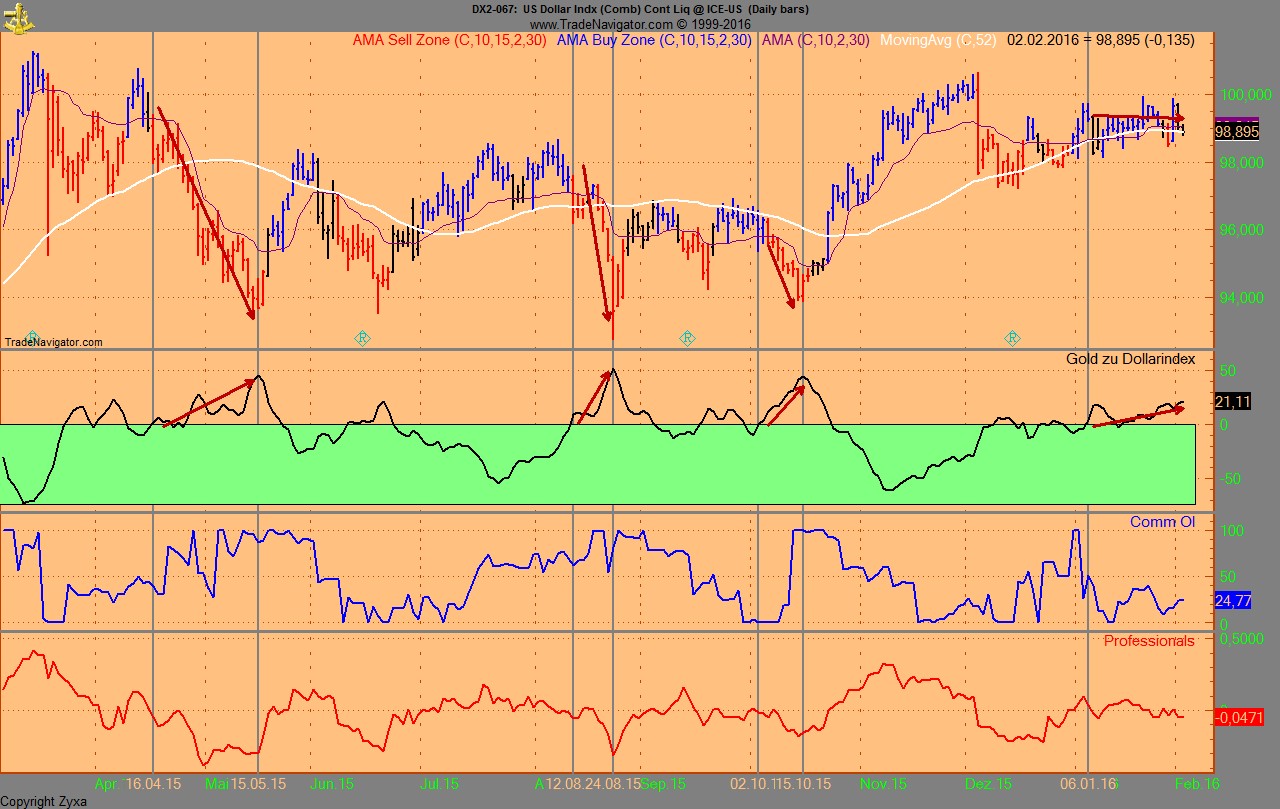
Task: Click the Comm OI indicator title
Action: tap(1162, 522)
